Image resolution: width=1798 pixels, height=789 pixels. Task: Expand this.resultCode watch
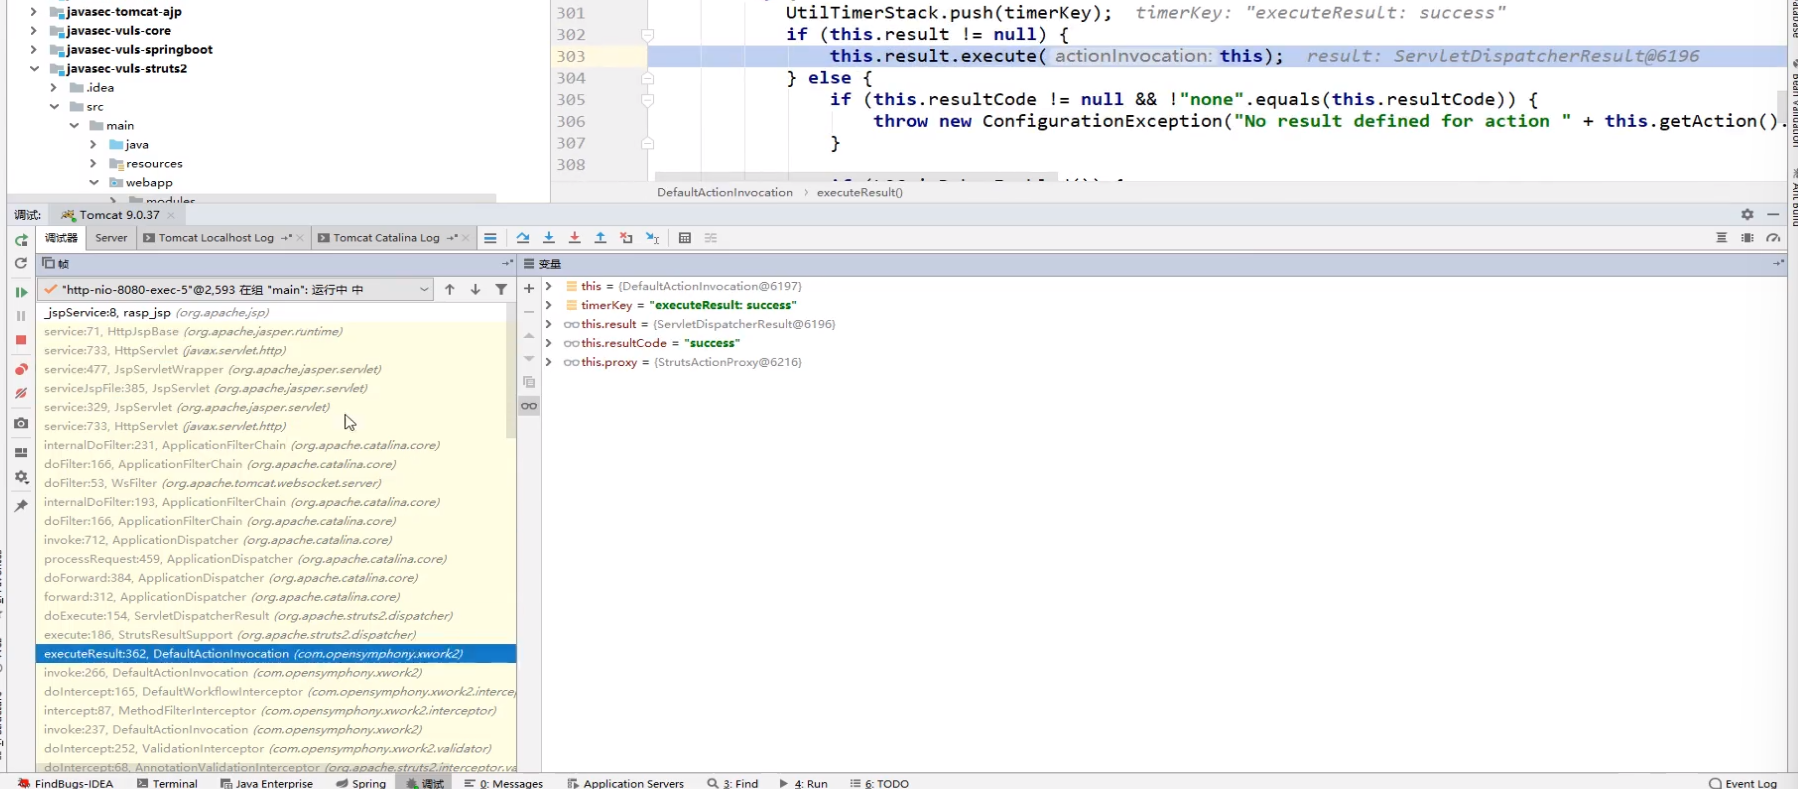548,343
